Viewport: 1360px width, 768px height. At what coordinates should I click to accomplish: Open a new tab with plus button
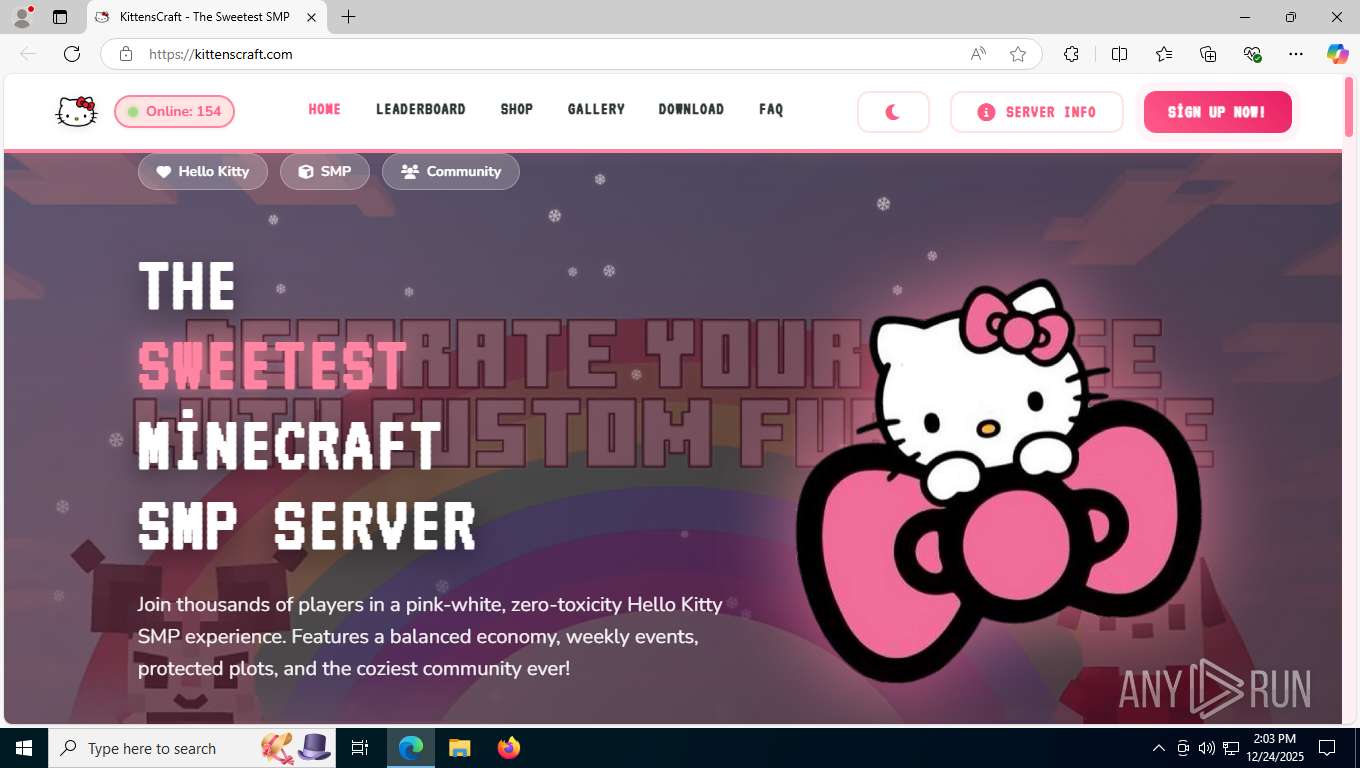pyautogui.click(x=348, y=17)
